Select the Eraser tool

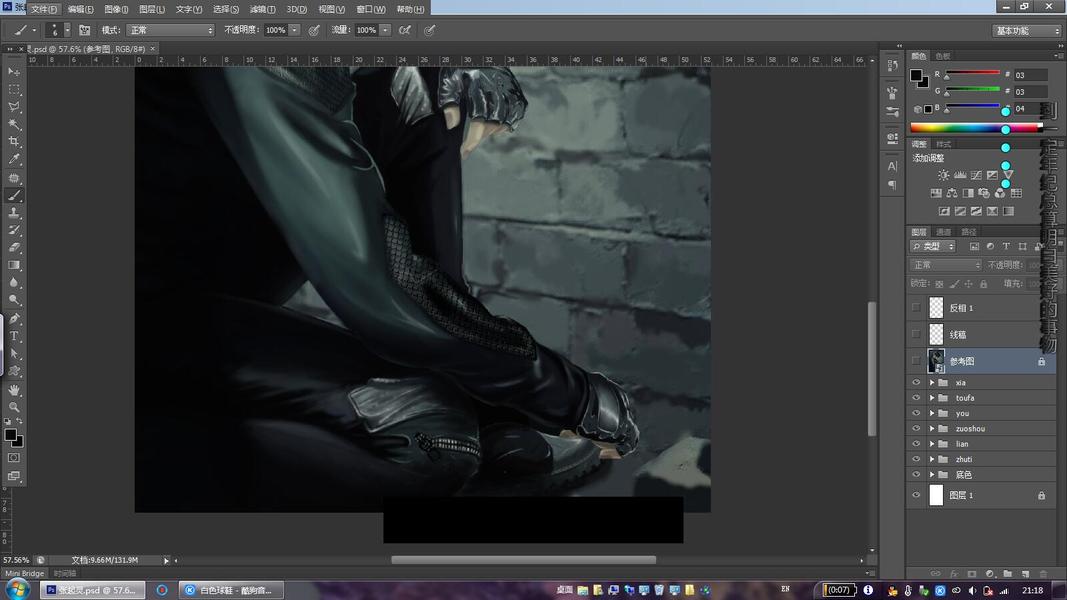(x=14, y=248)
